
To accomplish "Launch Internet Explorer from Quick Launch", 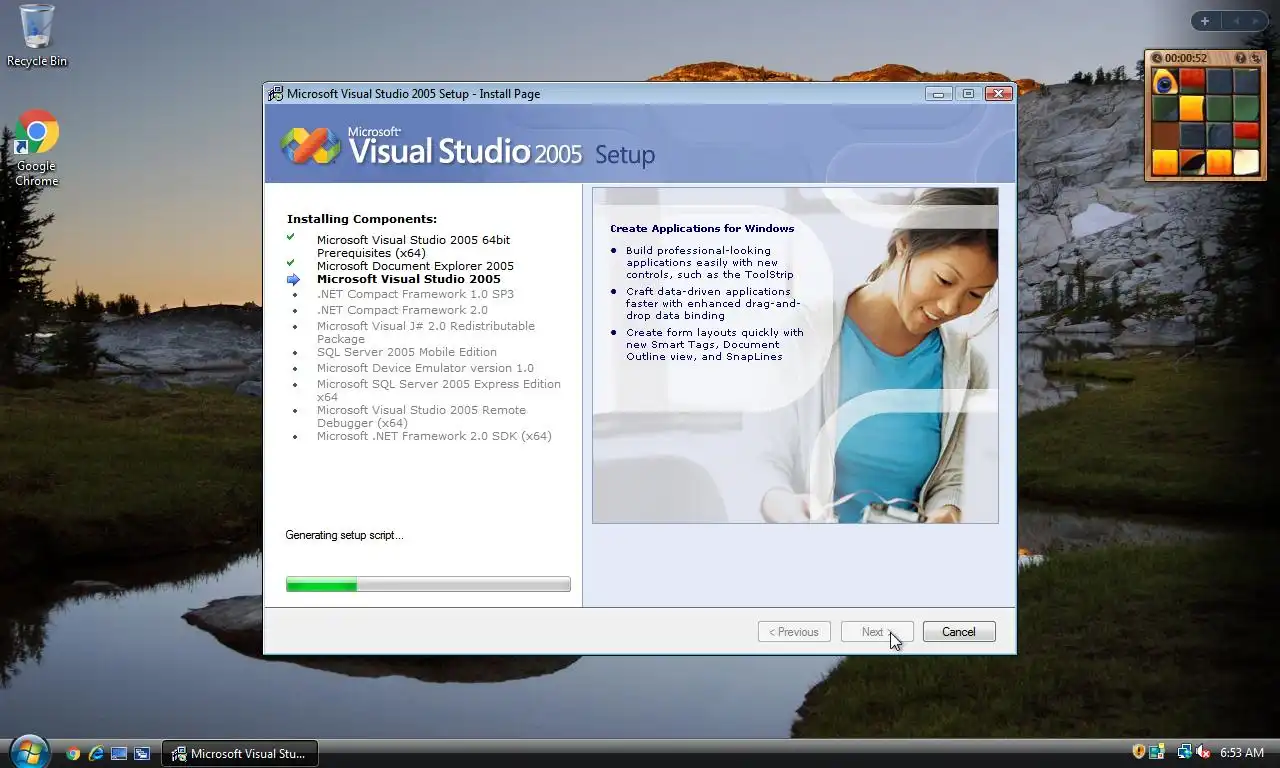I will 96,754.
